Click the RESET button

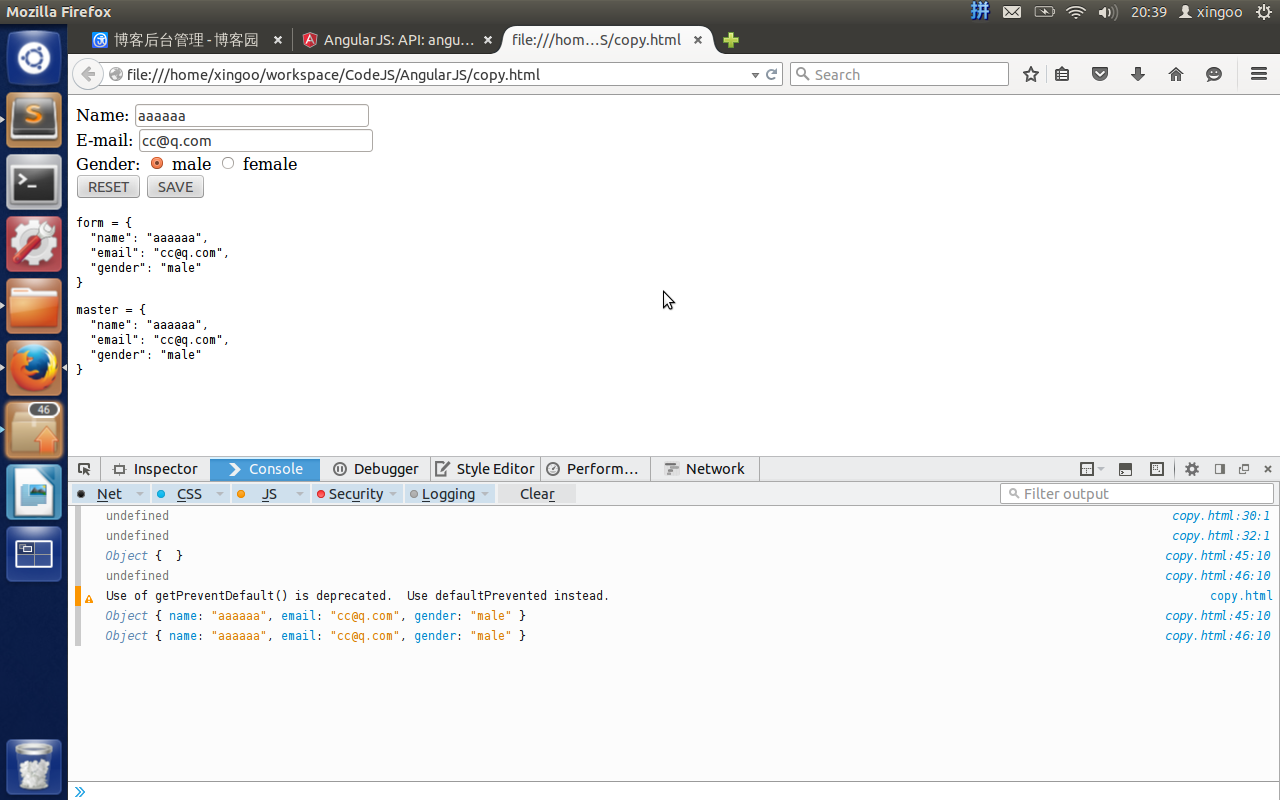(x=108, y=187)
